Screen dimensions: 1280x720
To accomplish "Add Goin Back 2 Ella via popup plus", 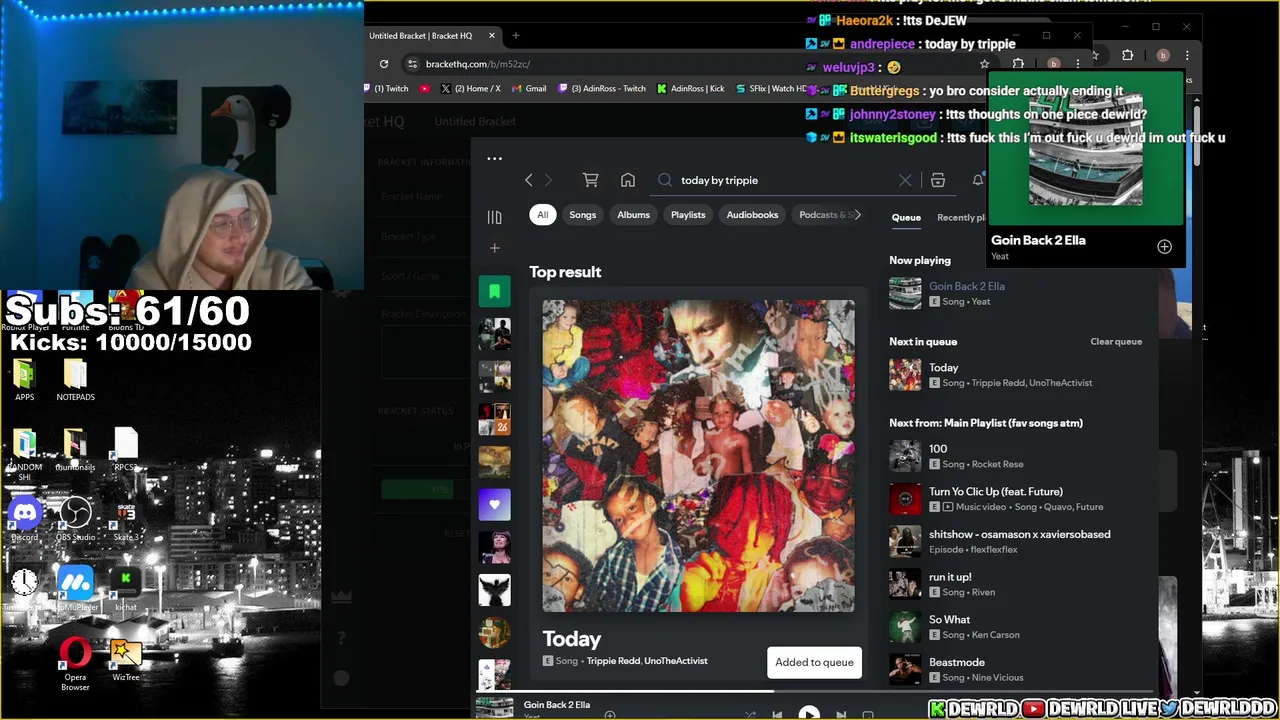I will coord(1164,247).
